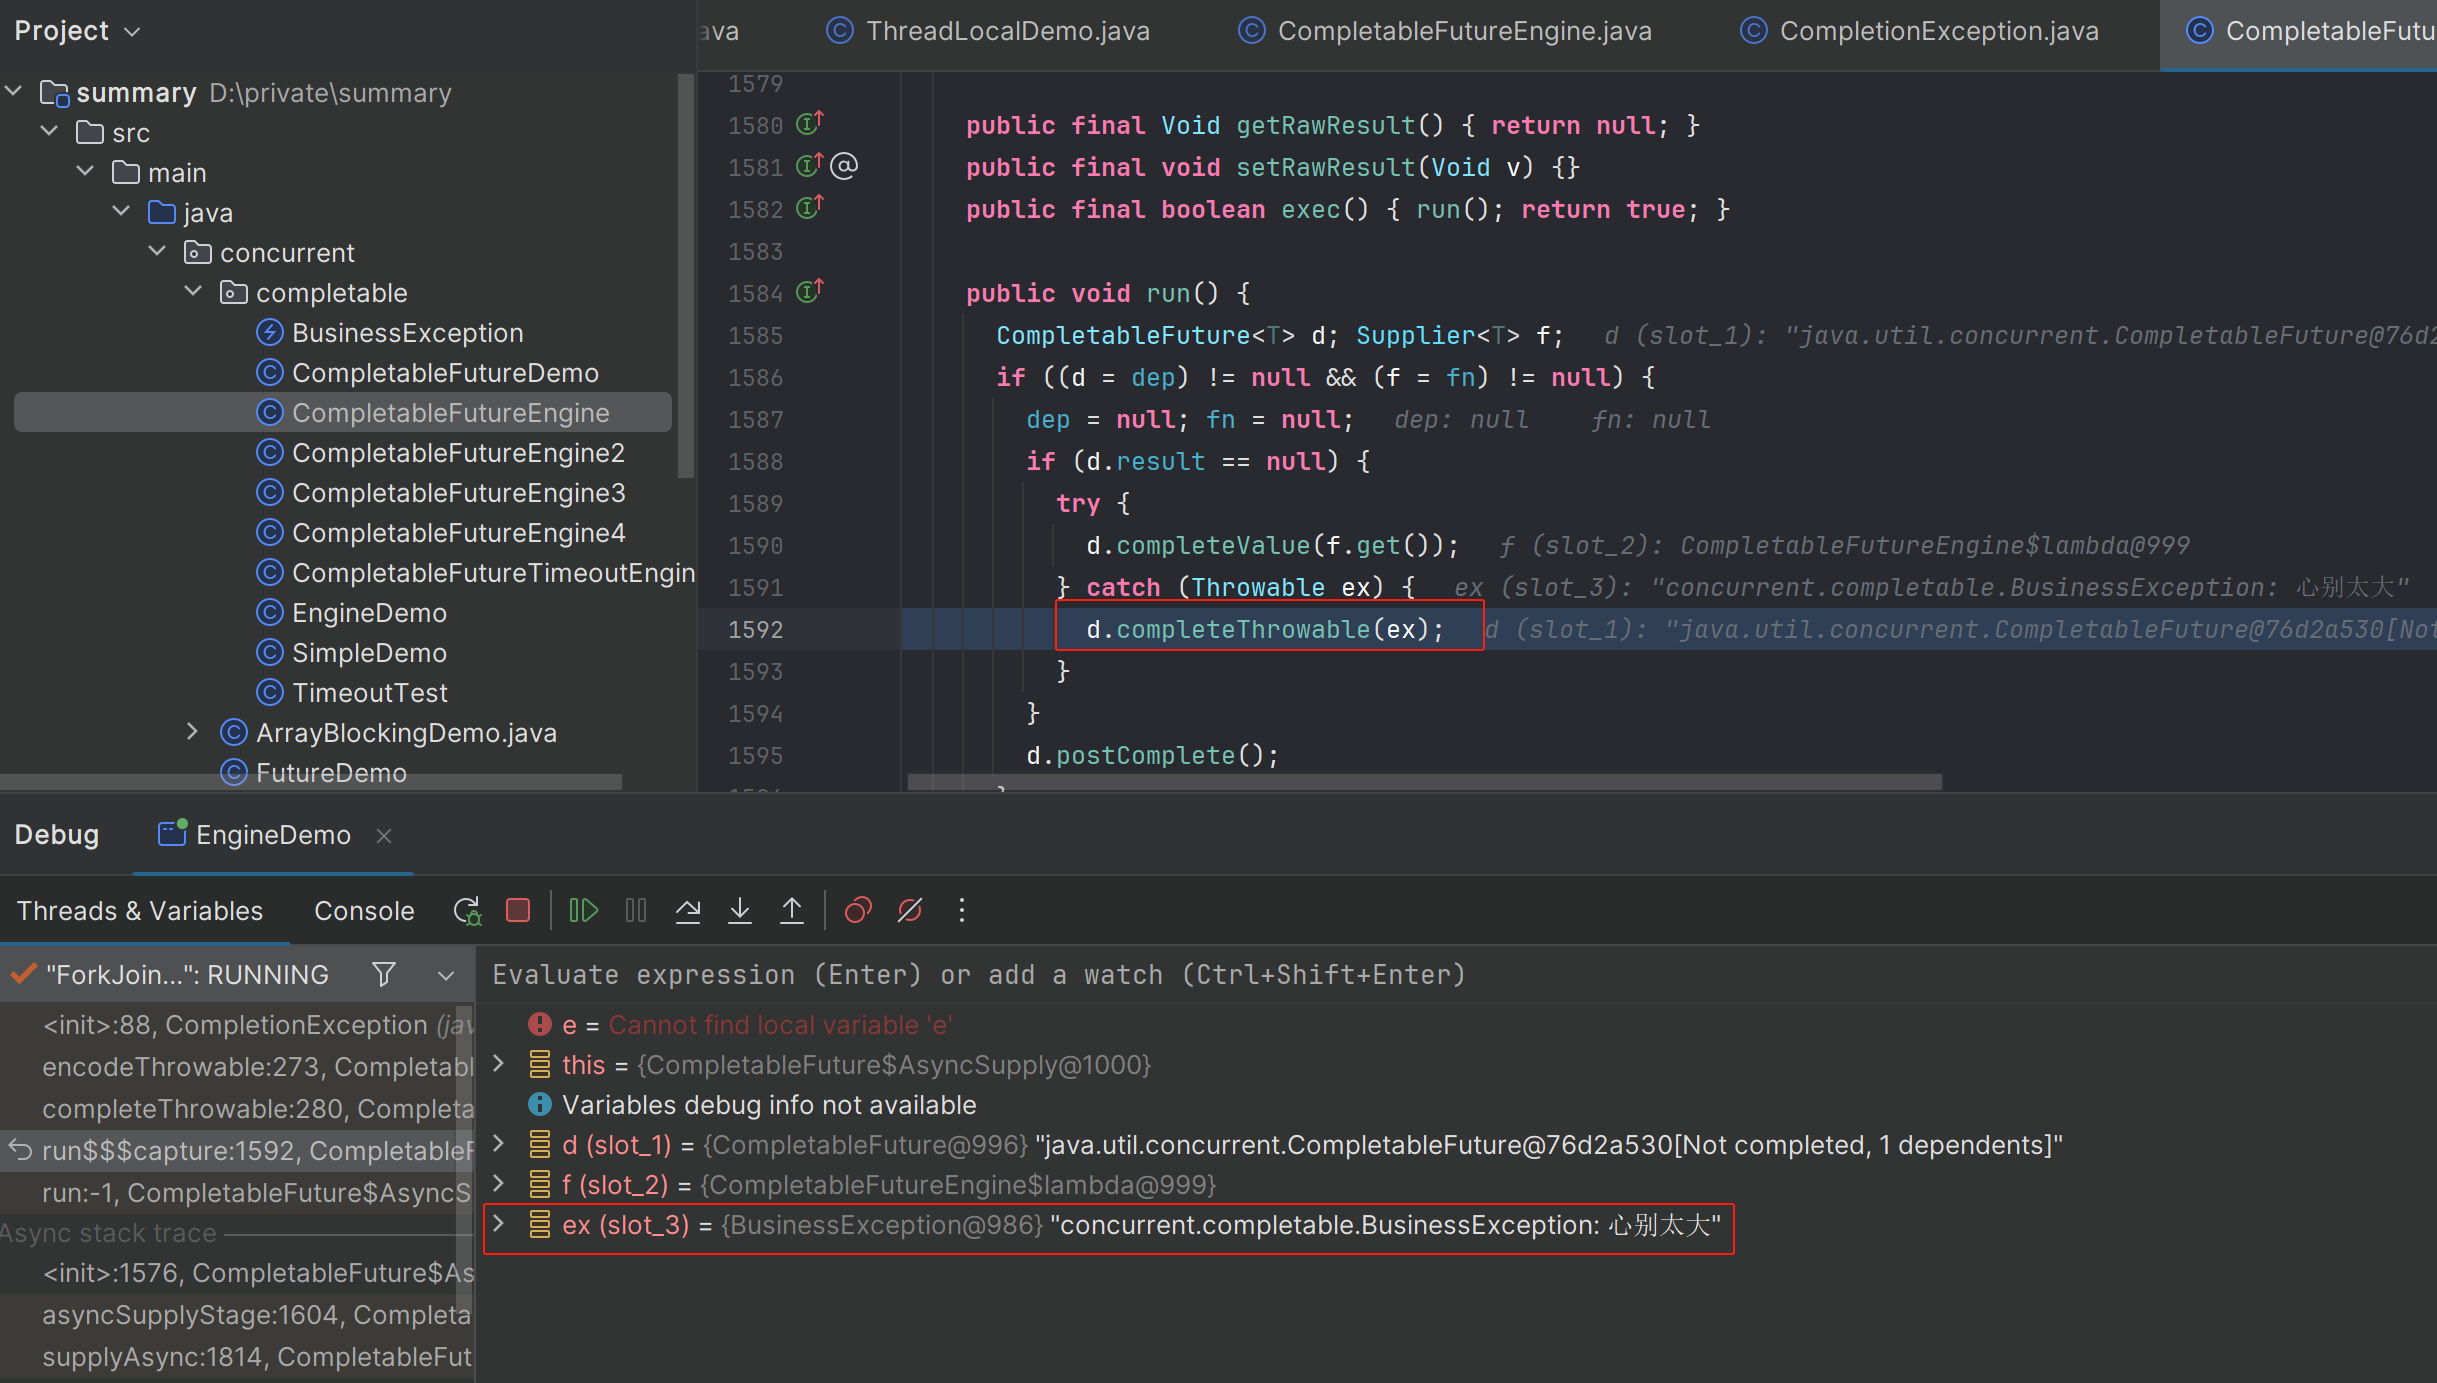Open the ThreadLocalDemo.java editor tab

tap(1007, 31)
